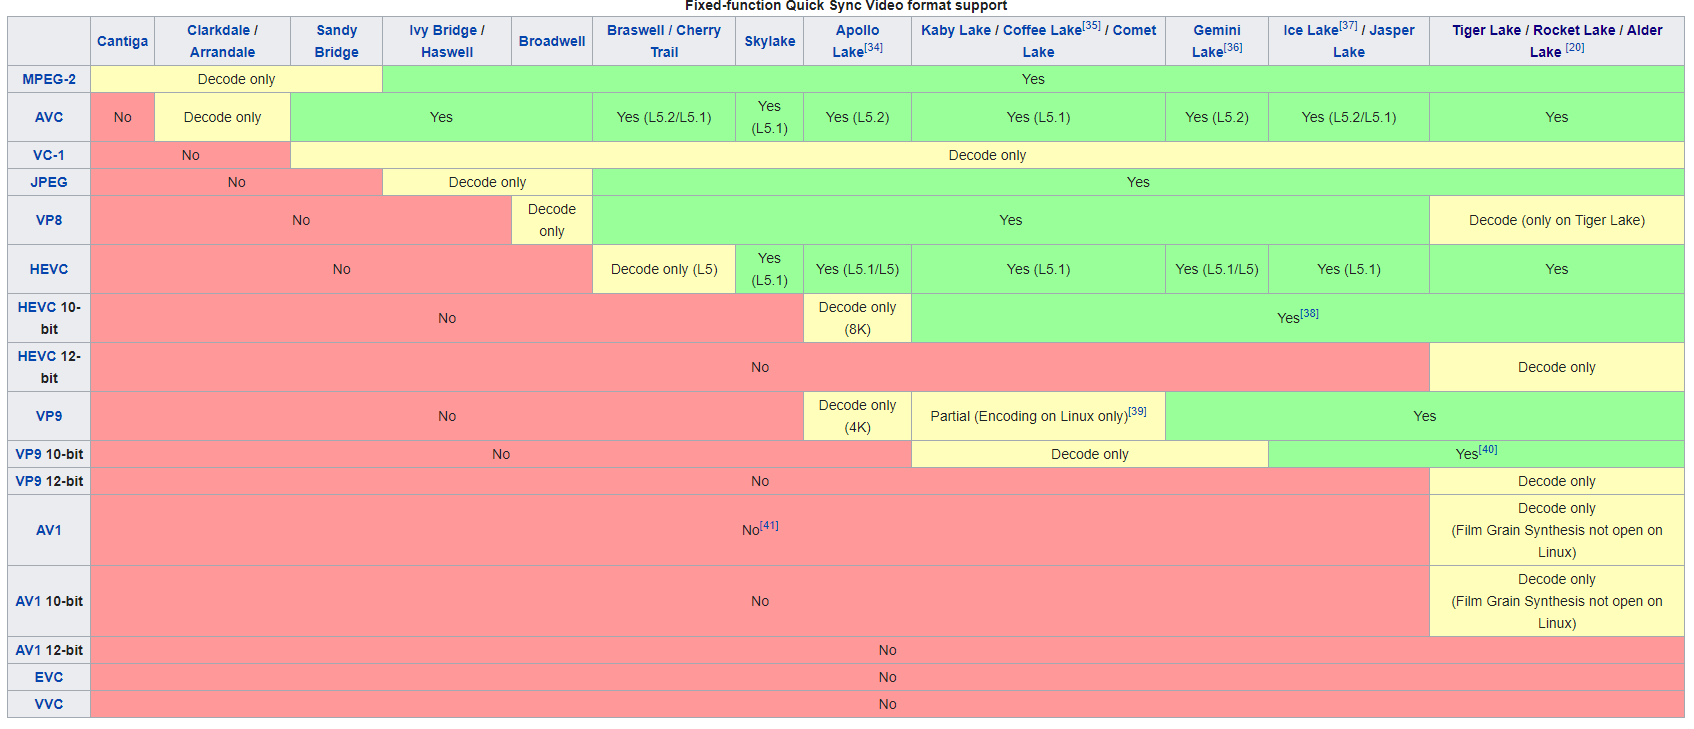Open the Cantiga column header link
This screenshot has width=1694, height=729.
click(122, 41)
